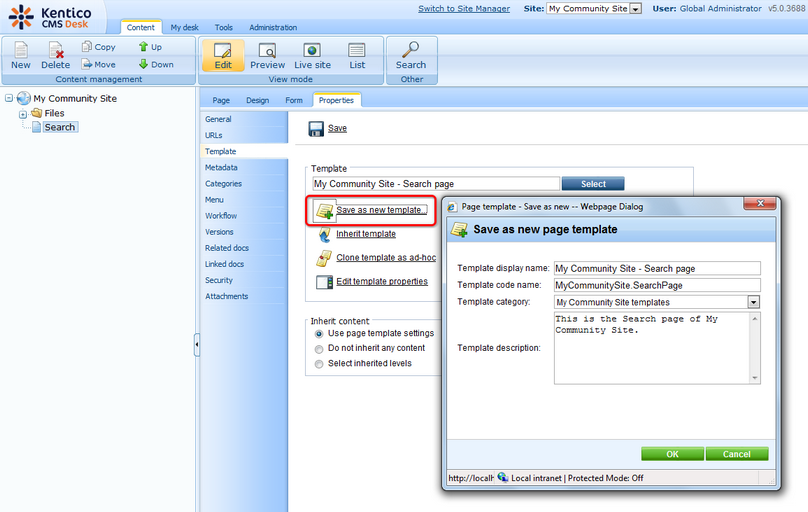
Task: Click the Save link text
Action: 337,128
